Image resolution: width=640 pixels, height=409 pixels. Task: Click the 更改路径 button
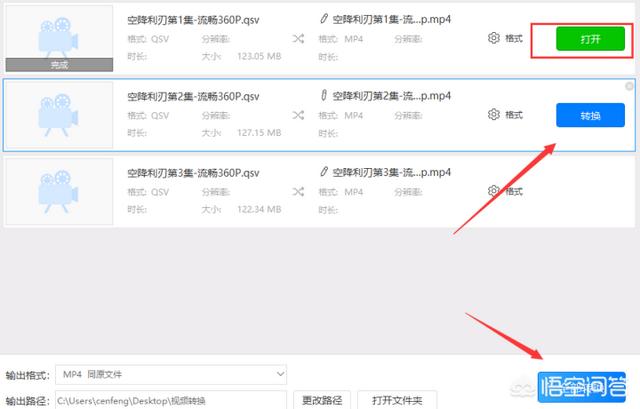[x=322, y=400]
